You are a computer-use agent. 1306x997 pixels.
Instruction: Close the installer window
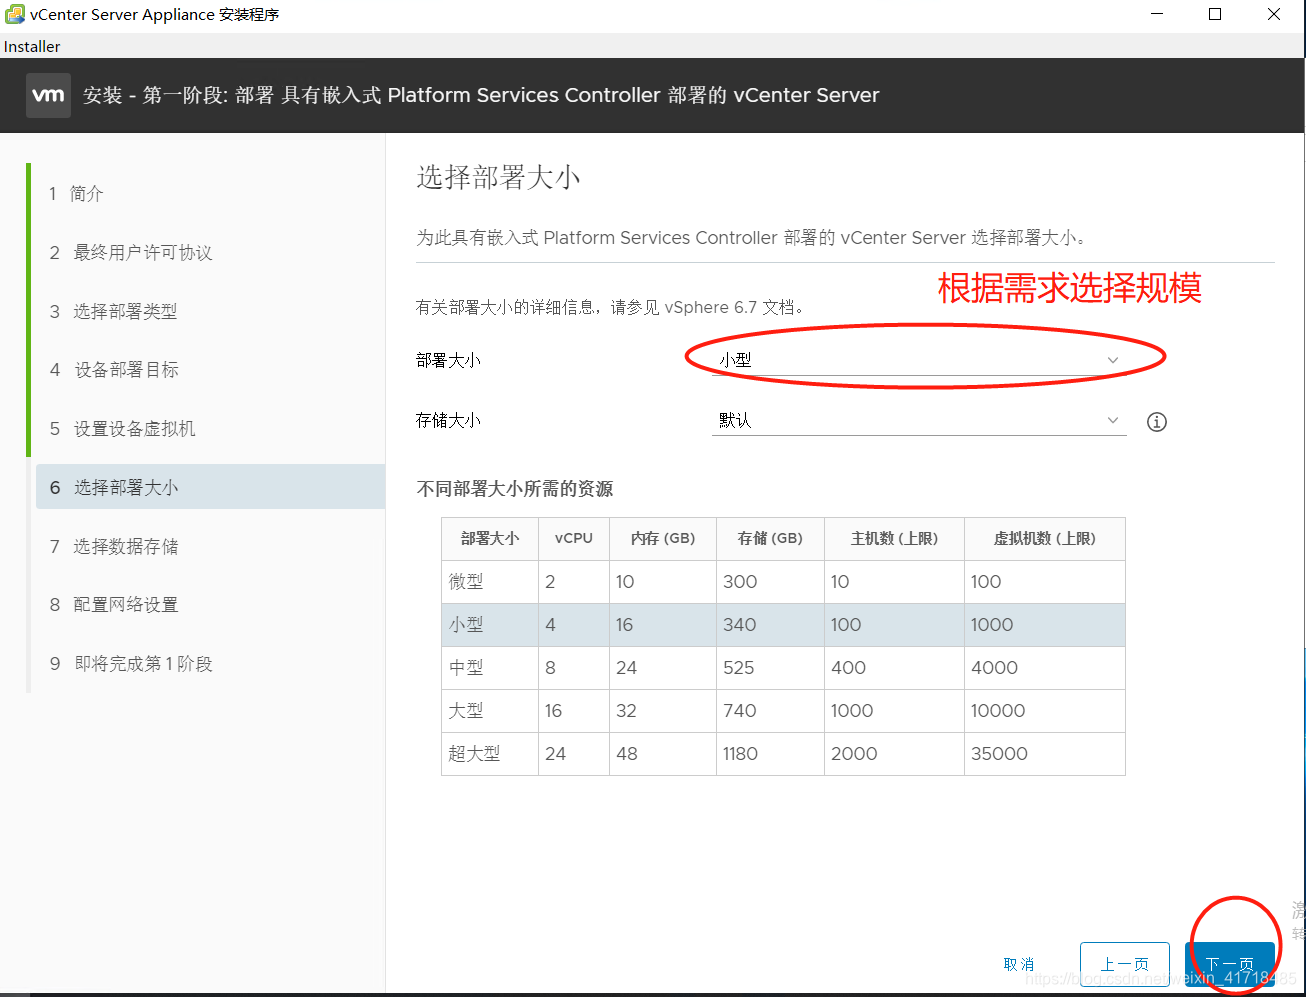(1274, 14)
